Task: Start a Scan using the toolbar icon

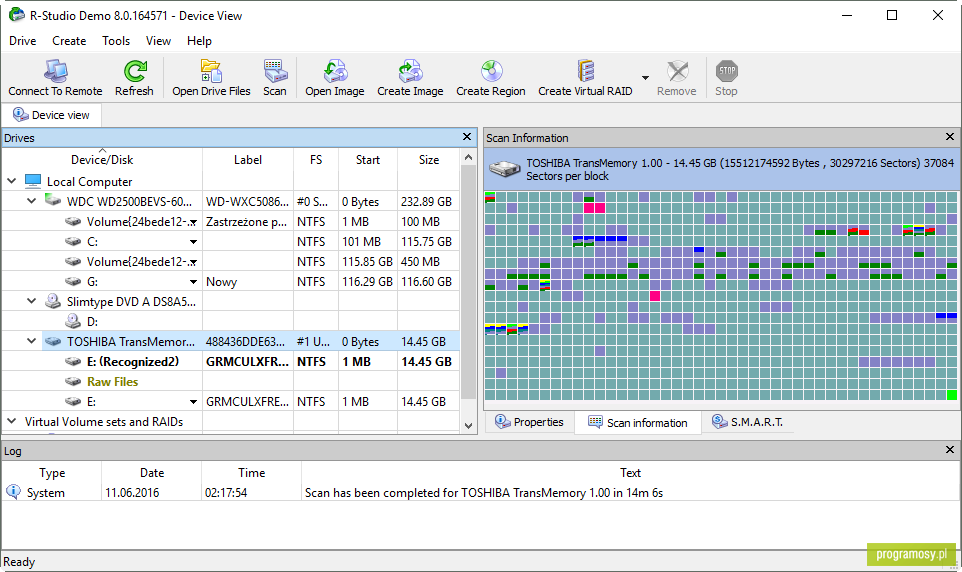Action: [x=275, y=71]
